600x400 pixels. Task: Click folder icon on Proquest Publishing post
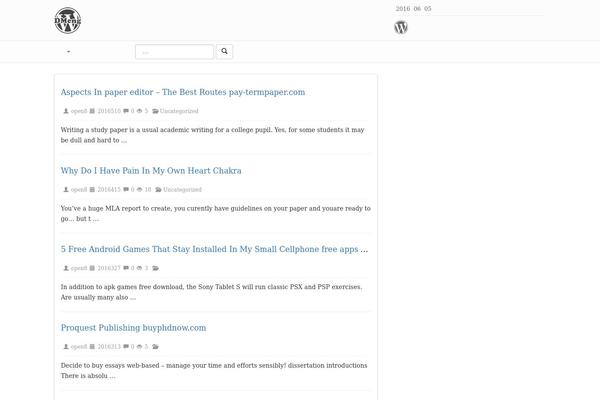coord(157,347)
